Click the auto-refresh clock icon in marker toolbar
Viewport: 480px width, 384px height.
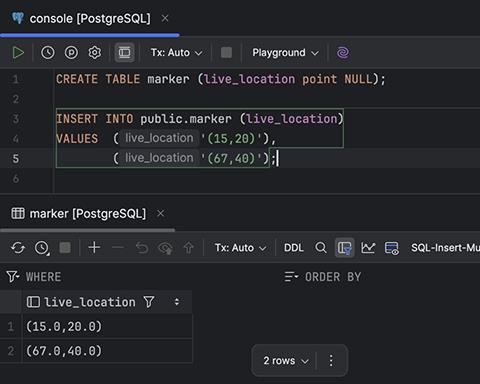click(42, 248)
